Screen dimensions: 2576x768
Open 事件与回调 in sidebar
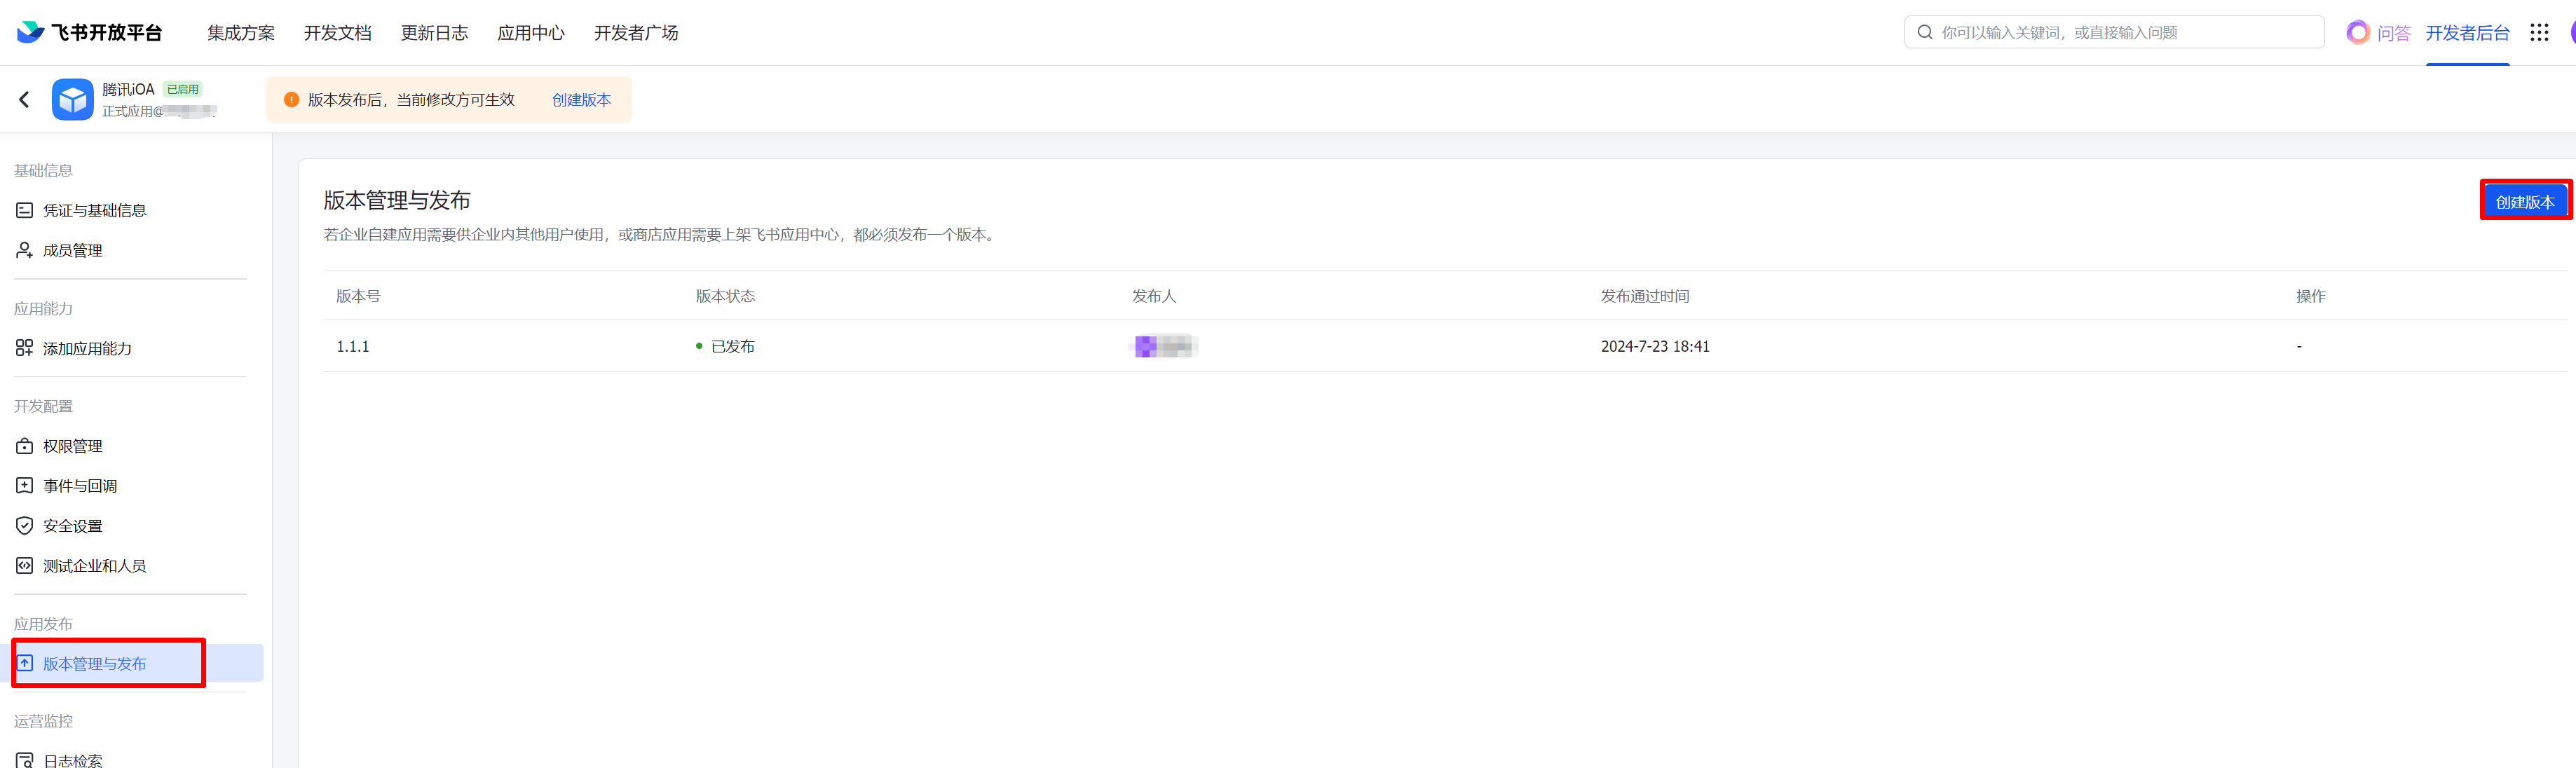79,486
